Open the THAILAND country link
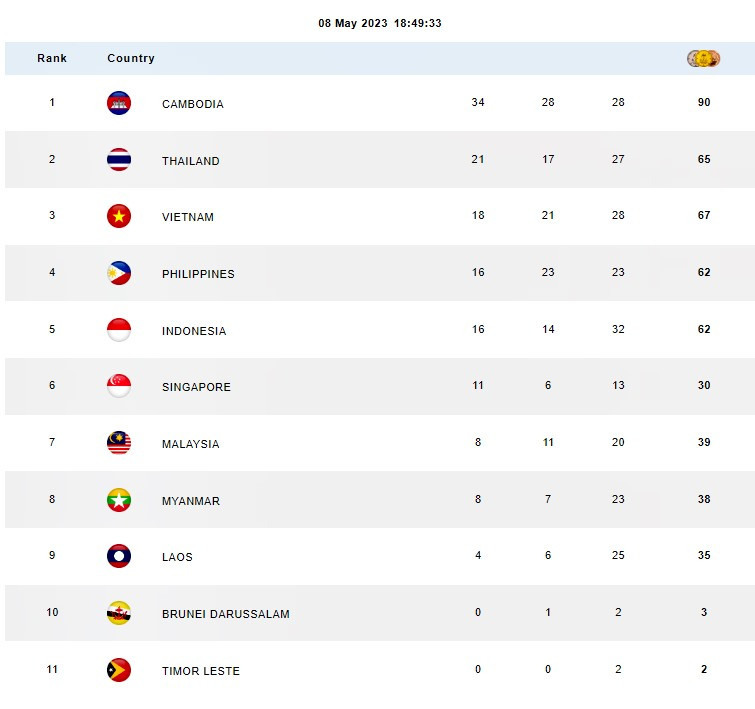Screen dimensions: 755x709 [191, 161]
